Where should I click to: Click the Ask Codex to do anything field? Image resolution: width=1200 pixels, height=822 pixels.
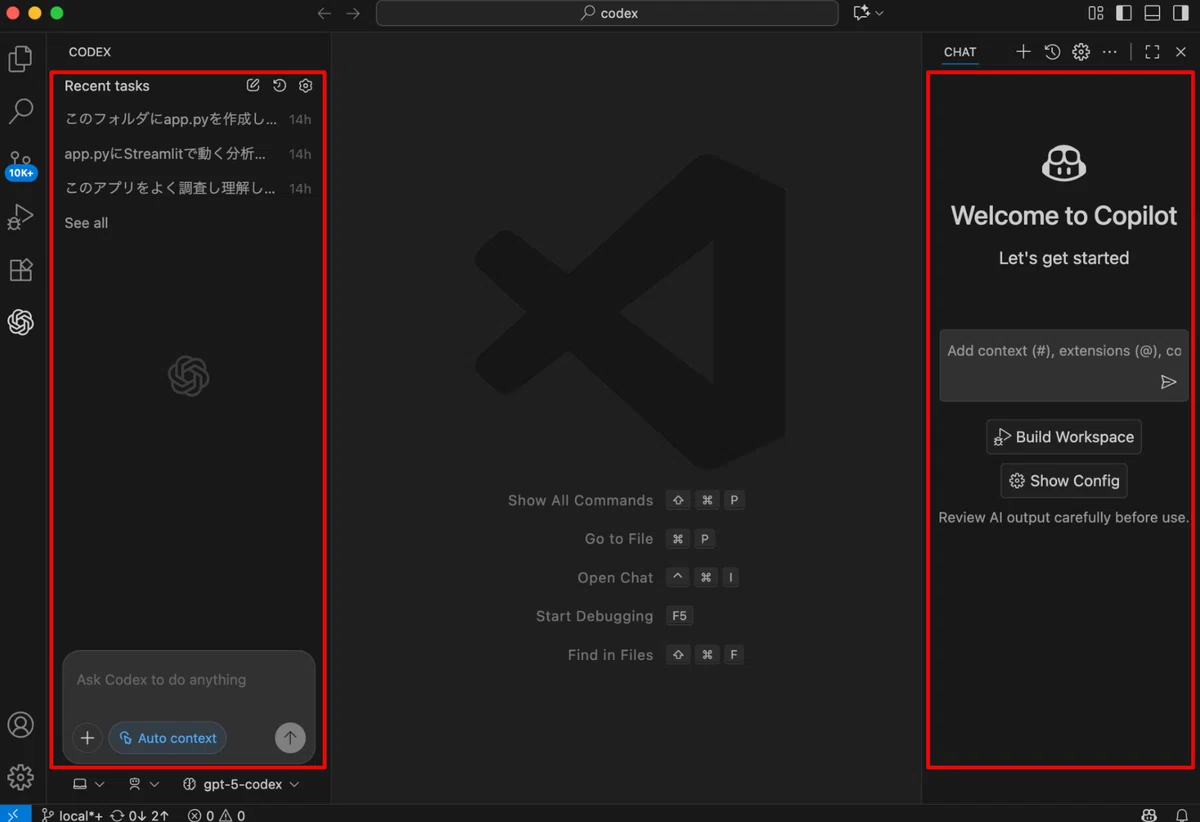pos(189,680)
